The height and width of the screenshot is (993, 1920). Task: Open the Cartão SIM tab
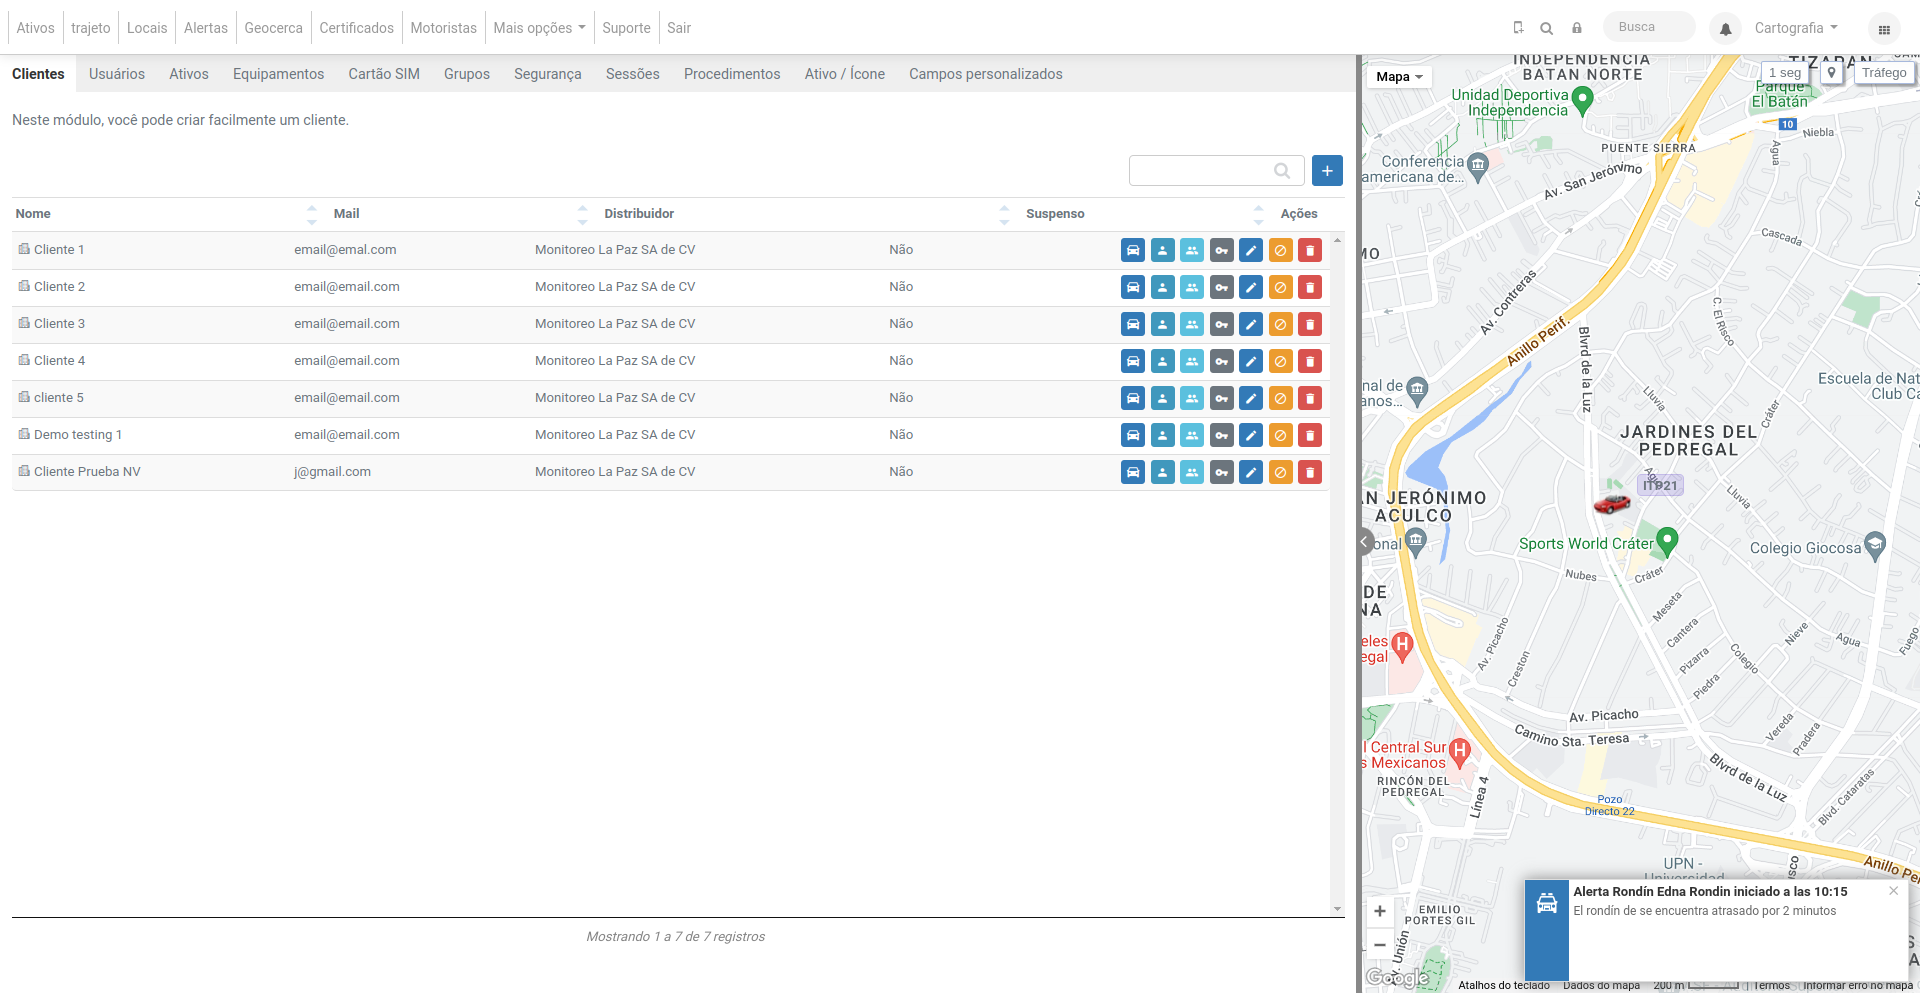pos(384,74)
